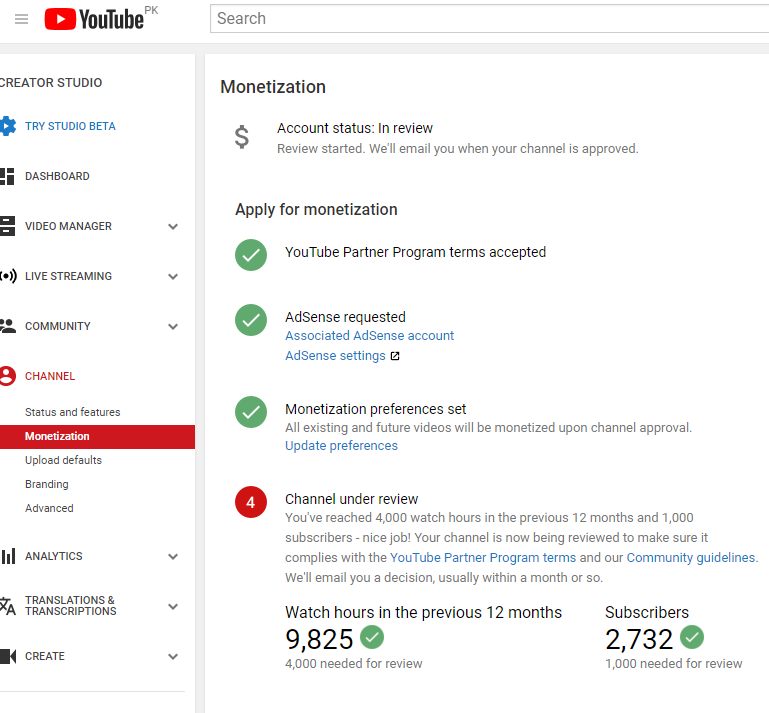Click the red step 4 circle
Image resolution: width=769 pixels, height=713 pixels.
(x=251, y=502)
